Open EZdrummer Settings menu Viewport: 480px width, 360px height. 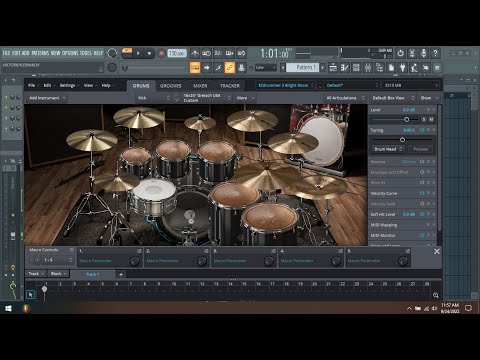click(x=68, y=85)
